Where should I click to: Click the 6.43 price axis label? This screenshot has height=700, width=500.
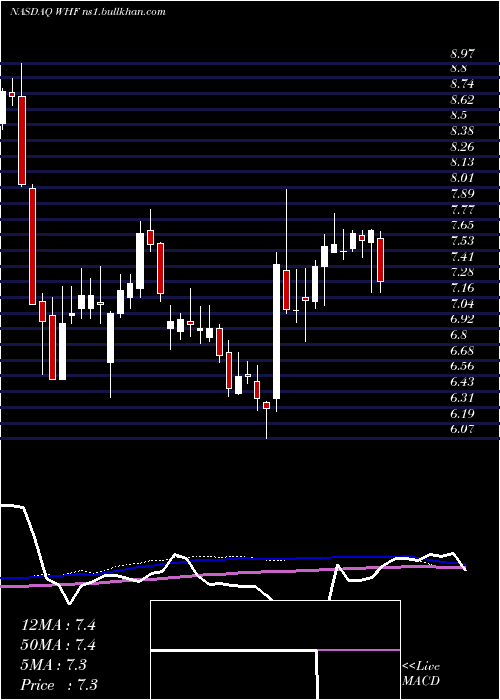(x=462, y=382)
